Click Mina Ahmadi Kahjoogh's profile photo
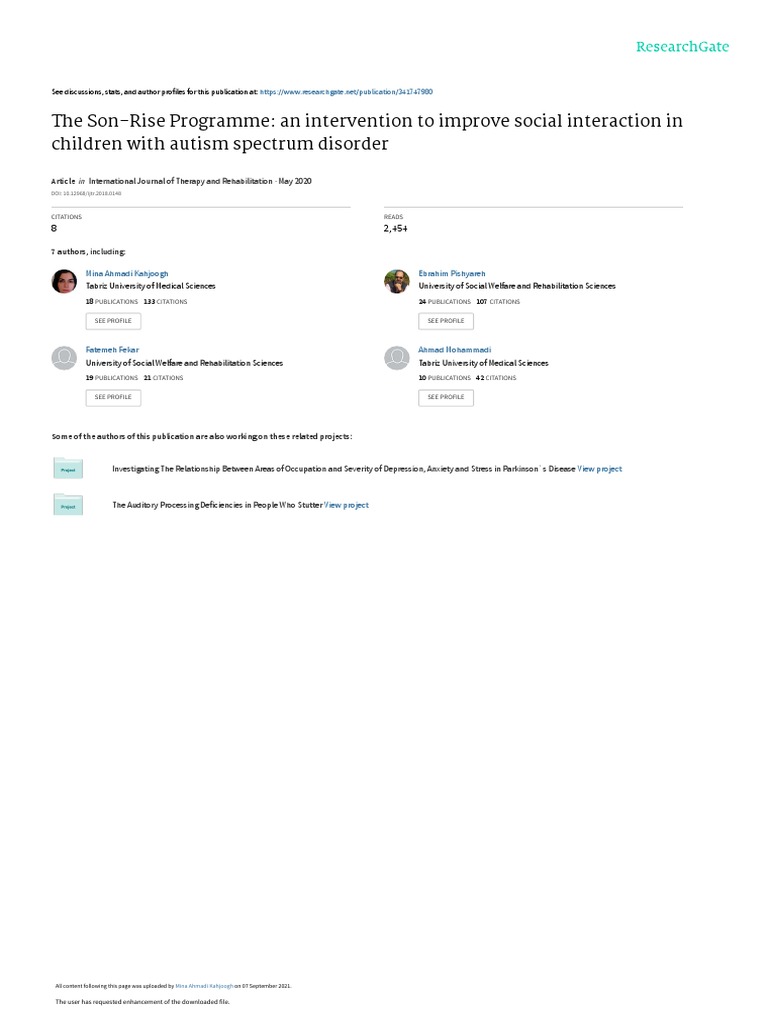The image size is (768, 1024). 63,281
